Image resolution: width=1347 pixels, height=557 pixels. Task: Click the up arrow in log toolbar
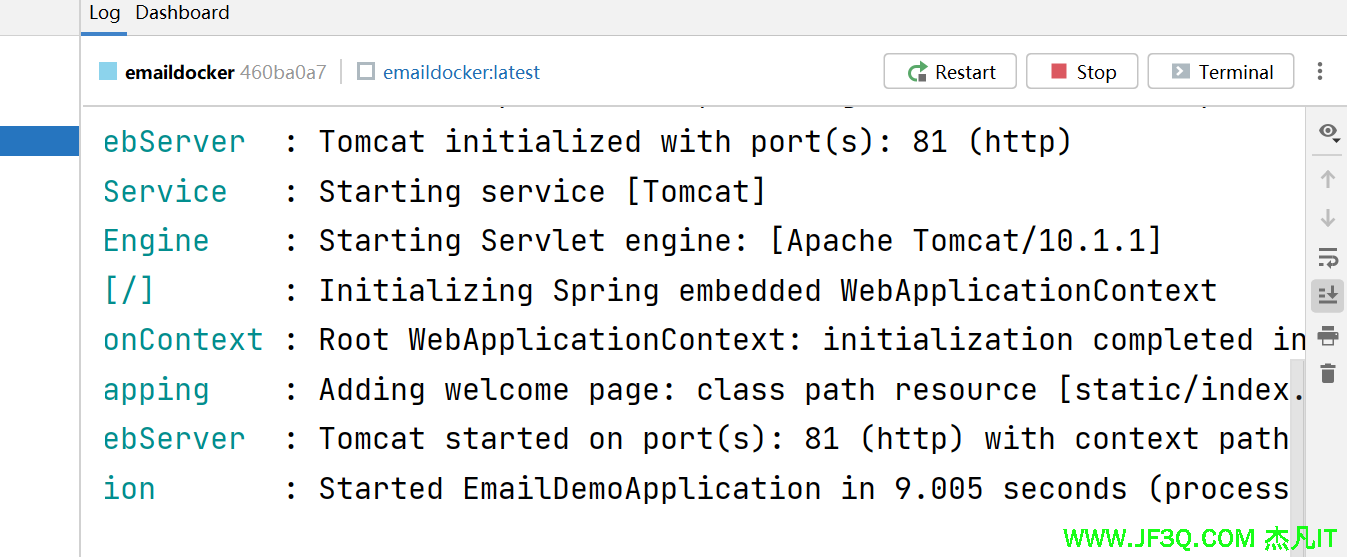[x=1328, y=180]
